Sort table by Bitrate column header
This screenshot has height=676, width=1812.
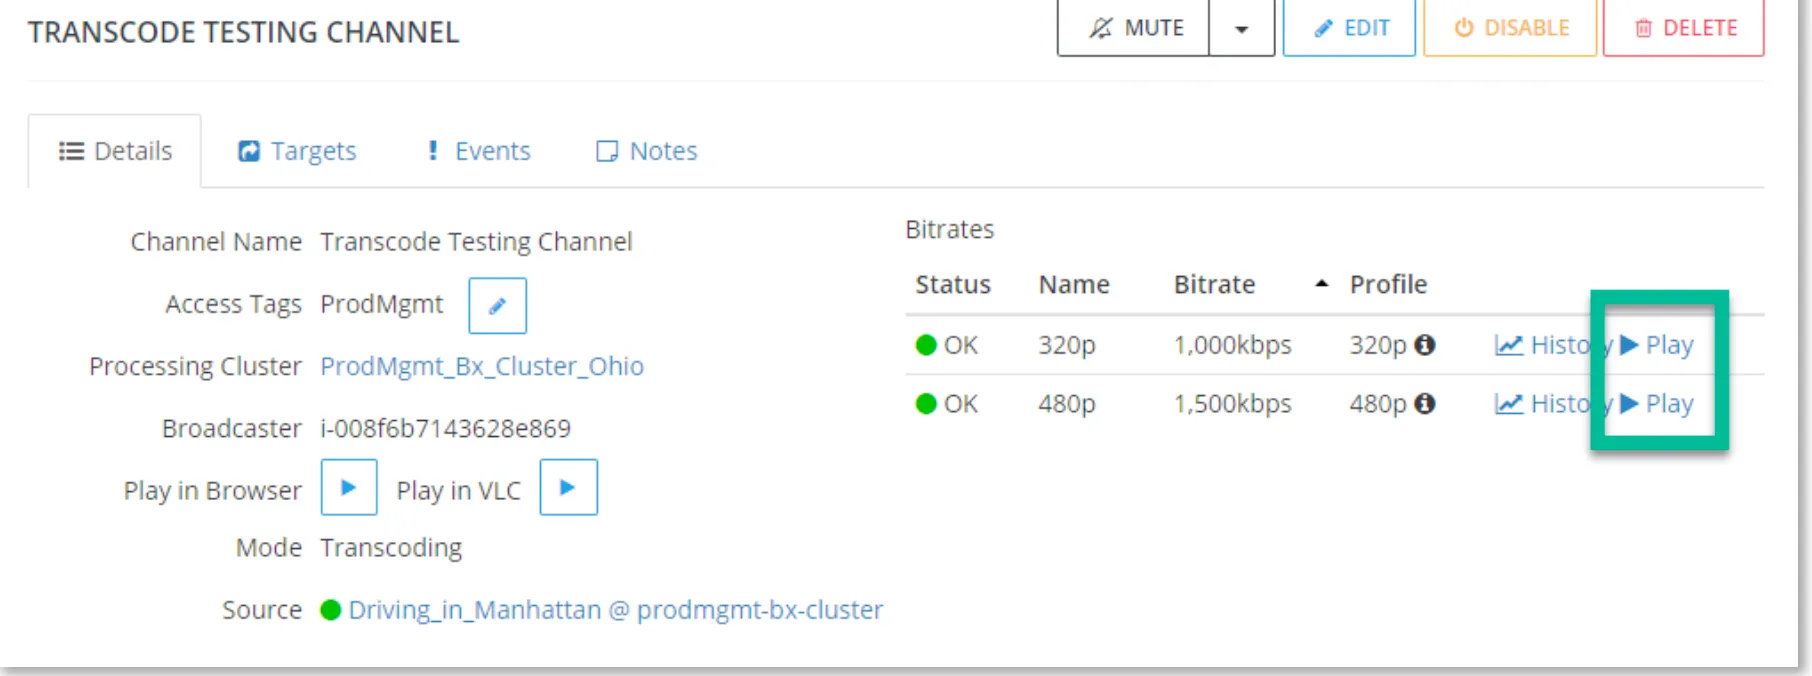coord(1214,285)
